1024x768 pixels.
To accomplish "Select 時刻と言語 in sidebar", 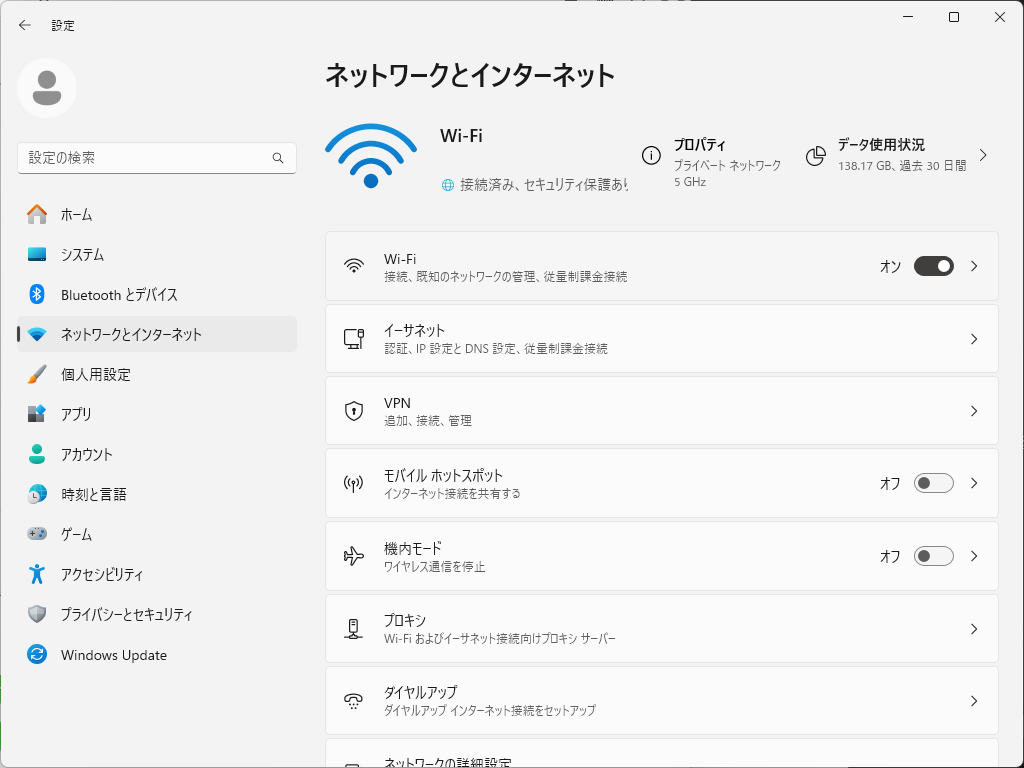I will [x=157, y=494].
